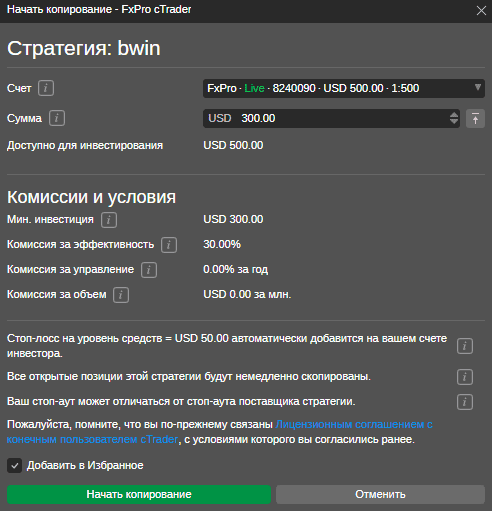The height and width of the screenshot is (511, 492).
Task: Show info for Комиссия за объем
Action: [121, 295]
